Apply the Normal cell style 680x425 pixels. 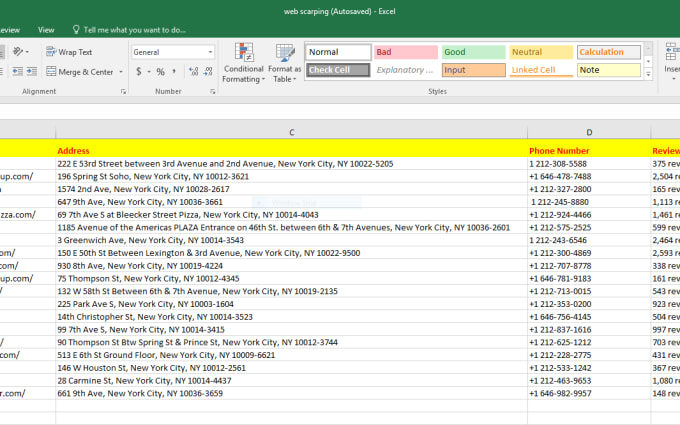(x=338, y=52)
